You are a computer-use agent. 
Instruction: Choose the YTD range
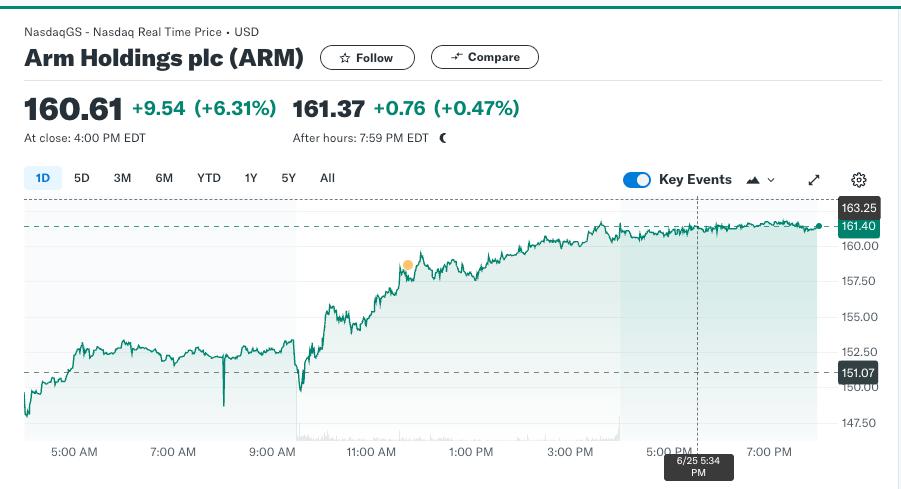click(x=209, y=178)
